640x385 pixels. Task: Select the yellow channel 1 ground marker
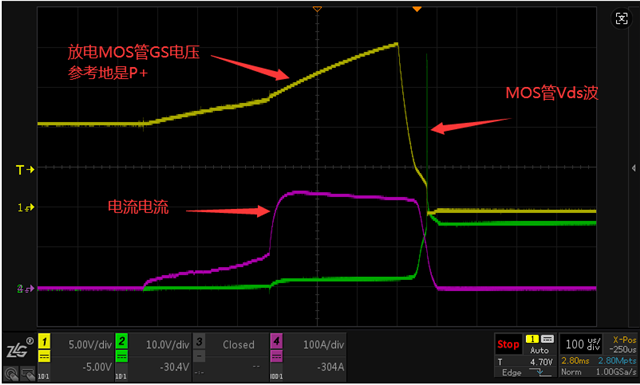pos(26,207)
